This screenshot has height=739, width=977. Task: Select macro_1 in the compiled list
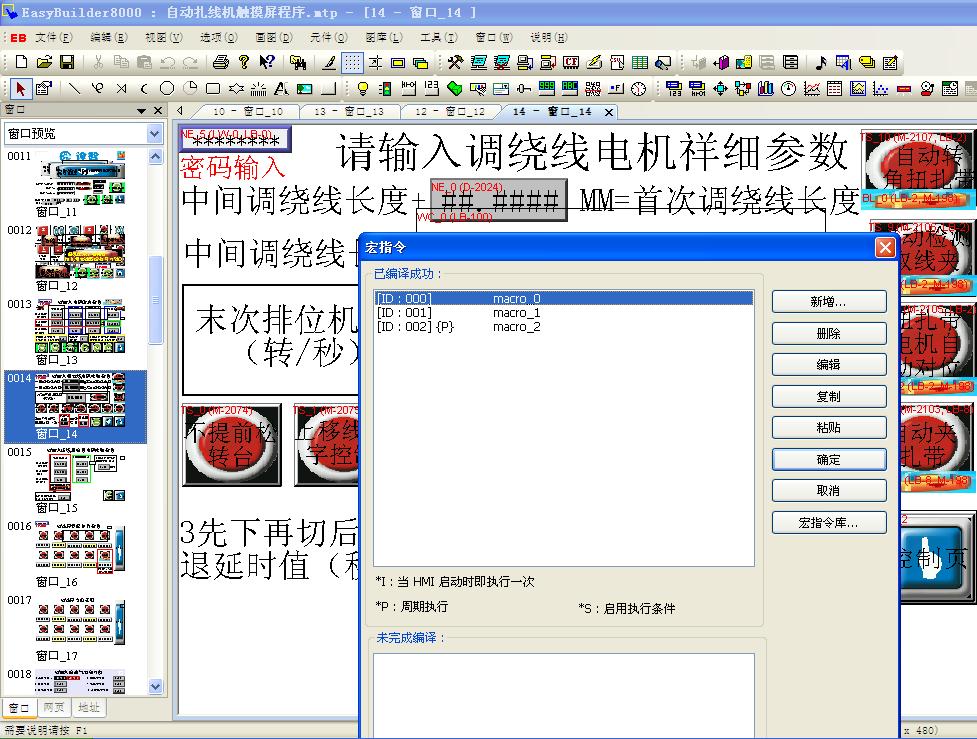516,313
